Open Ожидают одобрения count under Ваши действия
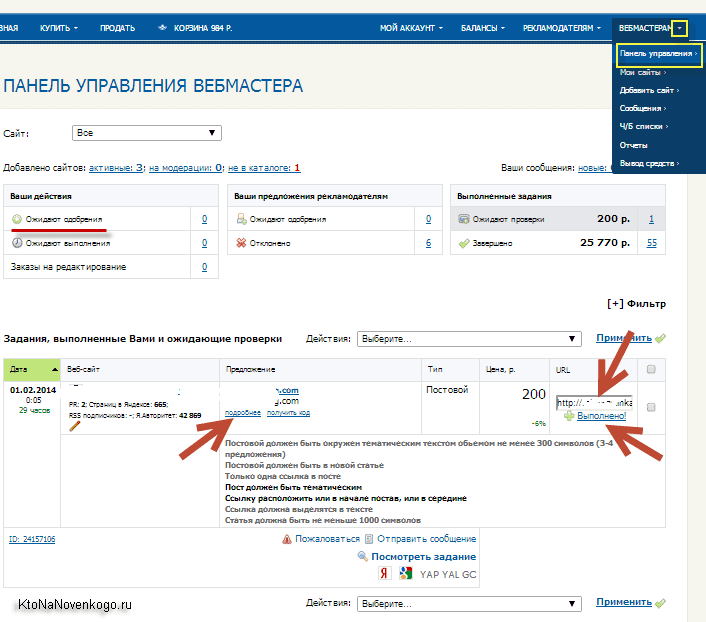 [x=204, y=219]
